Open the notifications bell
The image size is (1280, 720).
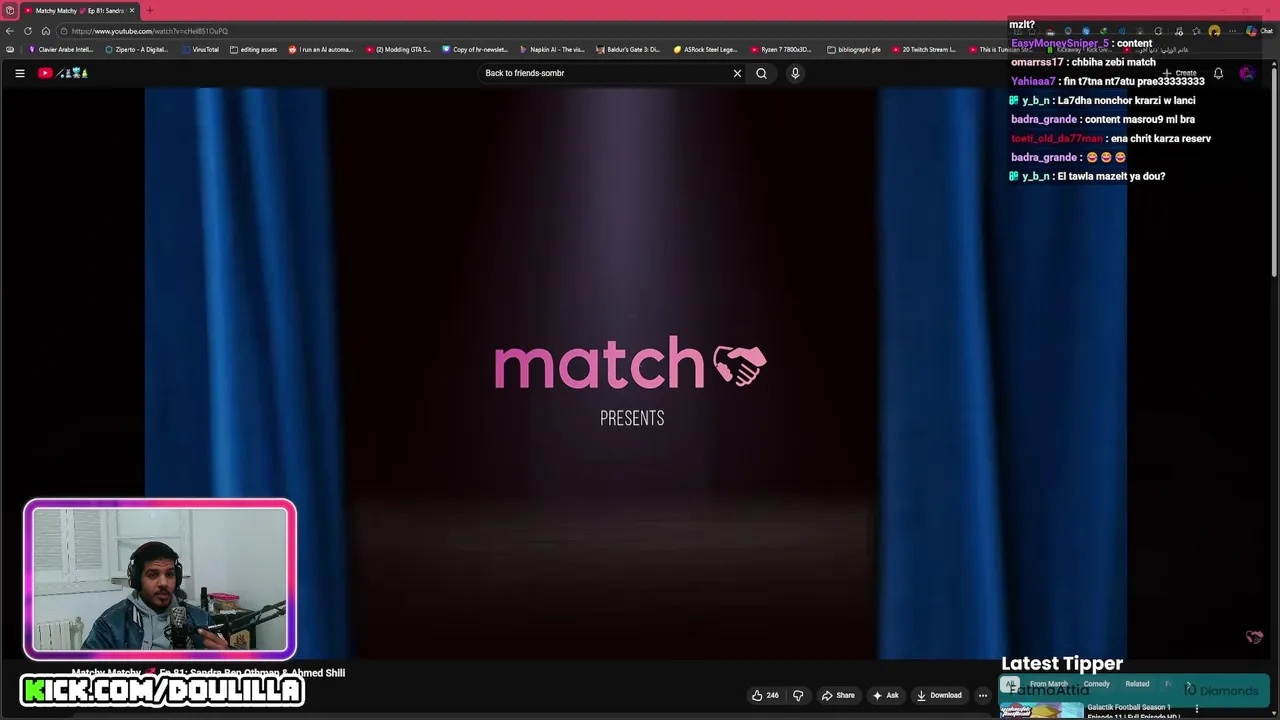click(x=1218, y=73)
